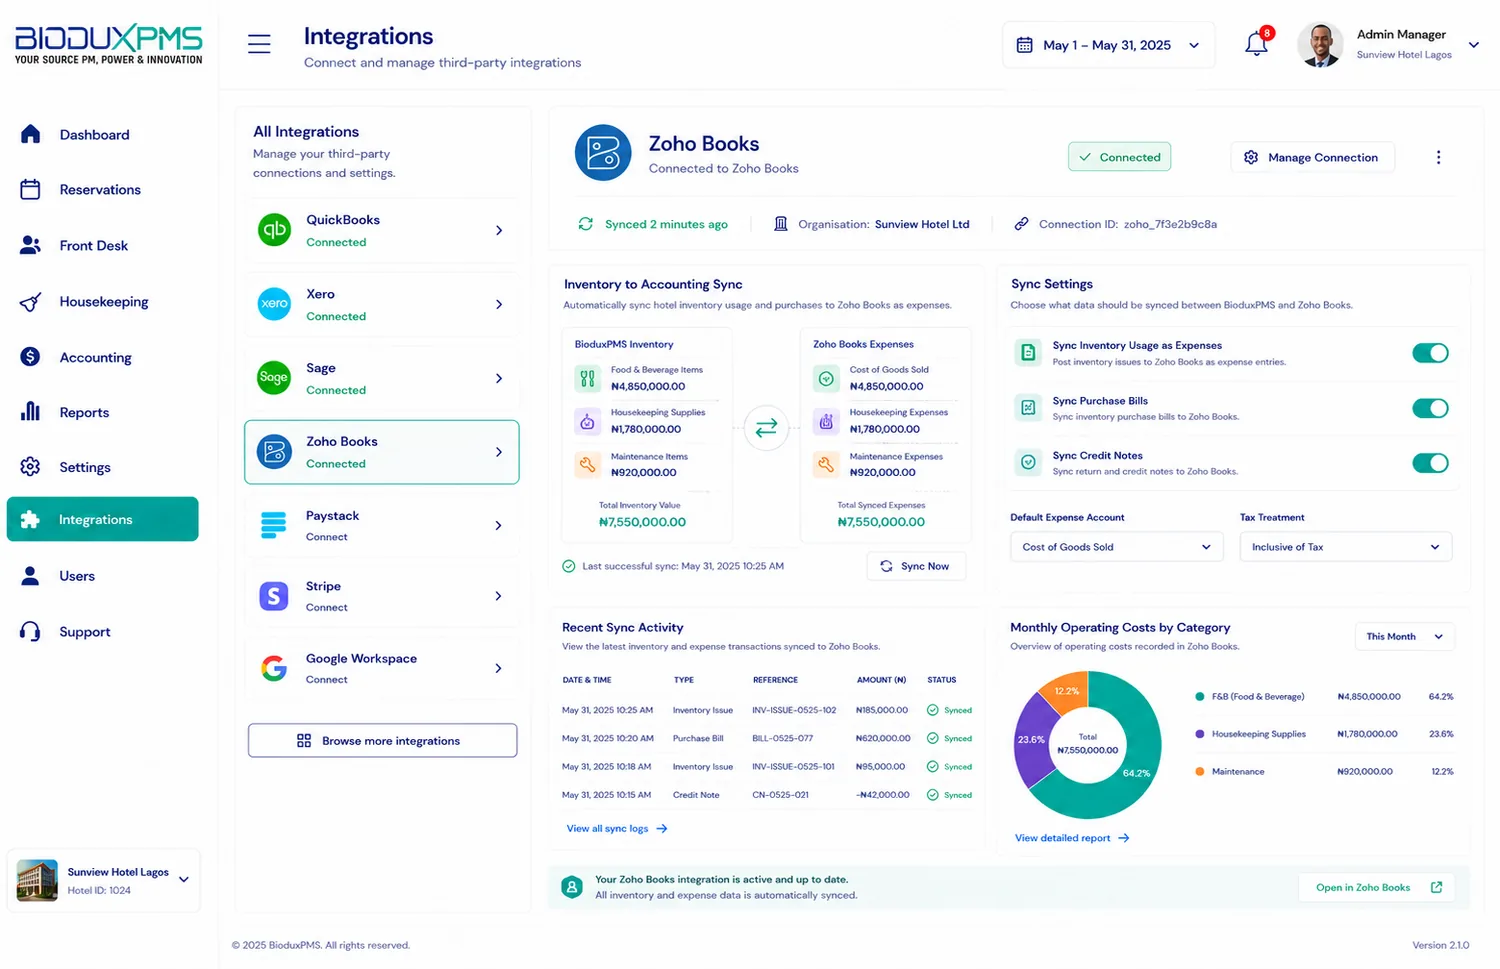Click the link icon beside Connection ID
Screen dimensions: 1500x969
pyautogui.click(x=1021, y=224)
